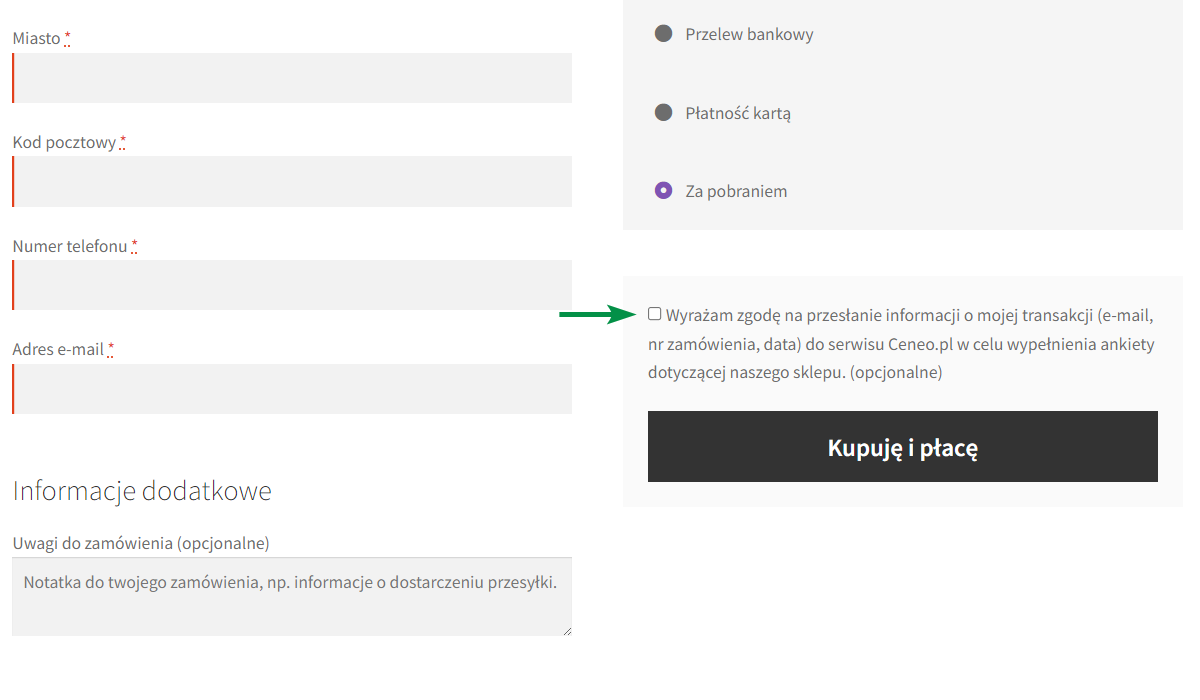Tick the Ceneo.pl consent checkbox
Image resolution: width=1200 pixels, height=700 pixels.
pos(655,314)
